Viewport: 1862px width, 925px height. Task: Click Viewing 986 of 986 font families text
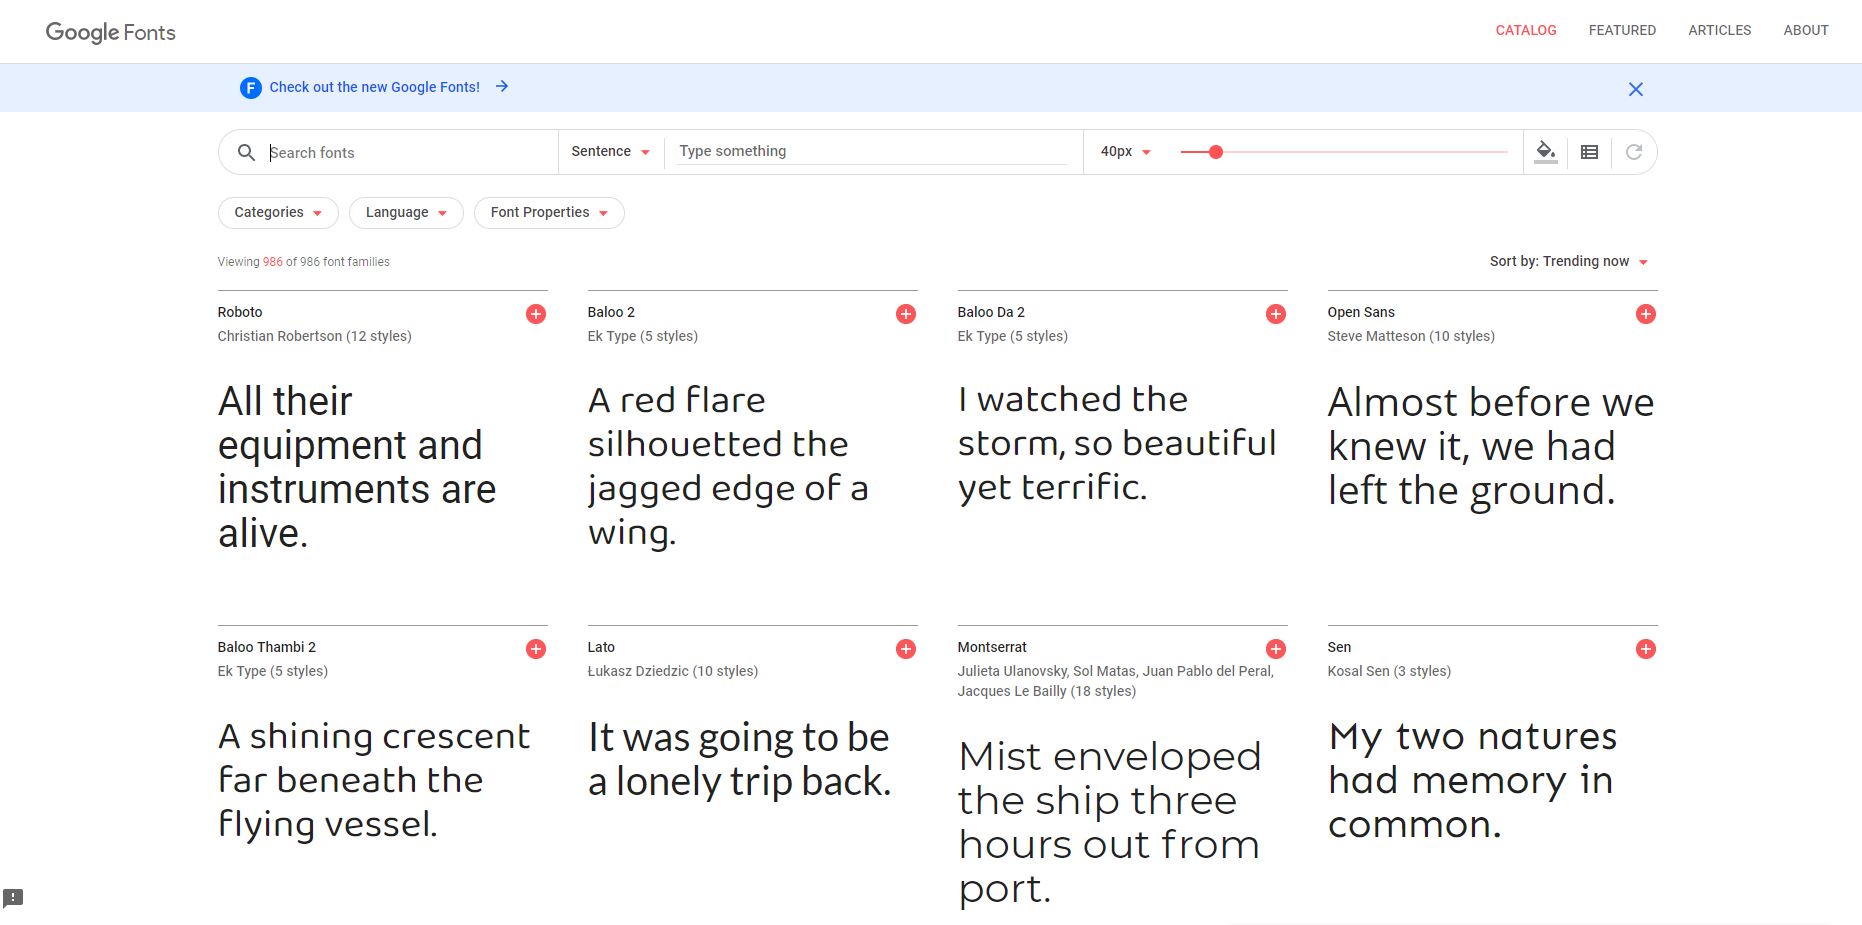(x=303, y=262)
